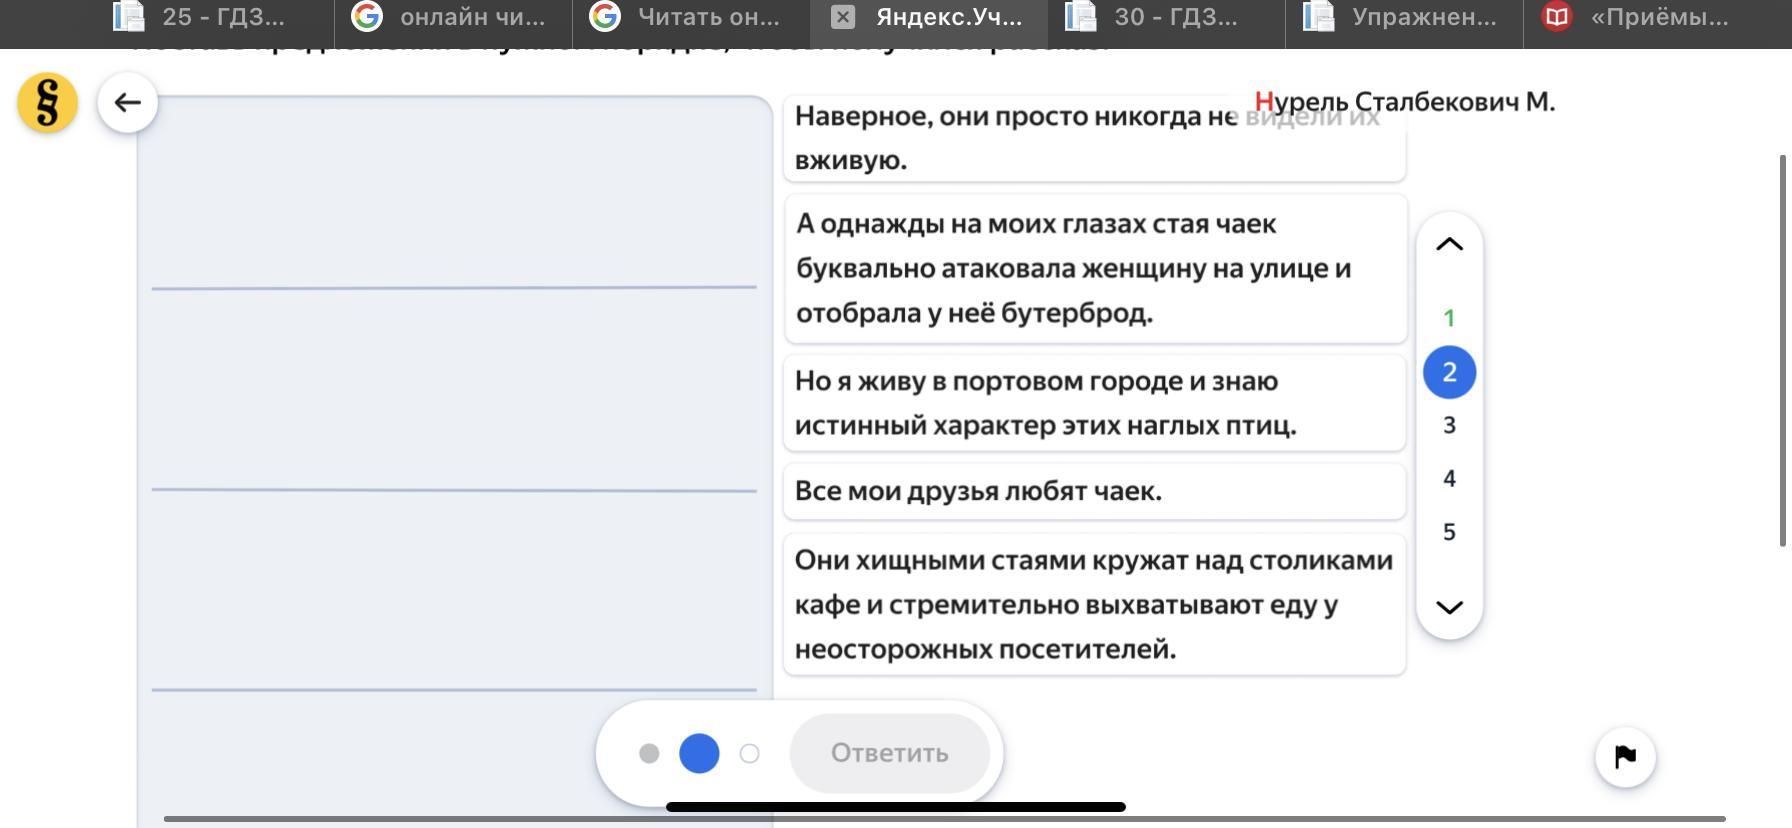This screenshot has height=828, width=1792.
Task: Go to completed task number 1
Action: pos(1449,318)
